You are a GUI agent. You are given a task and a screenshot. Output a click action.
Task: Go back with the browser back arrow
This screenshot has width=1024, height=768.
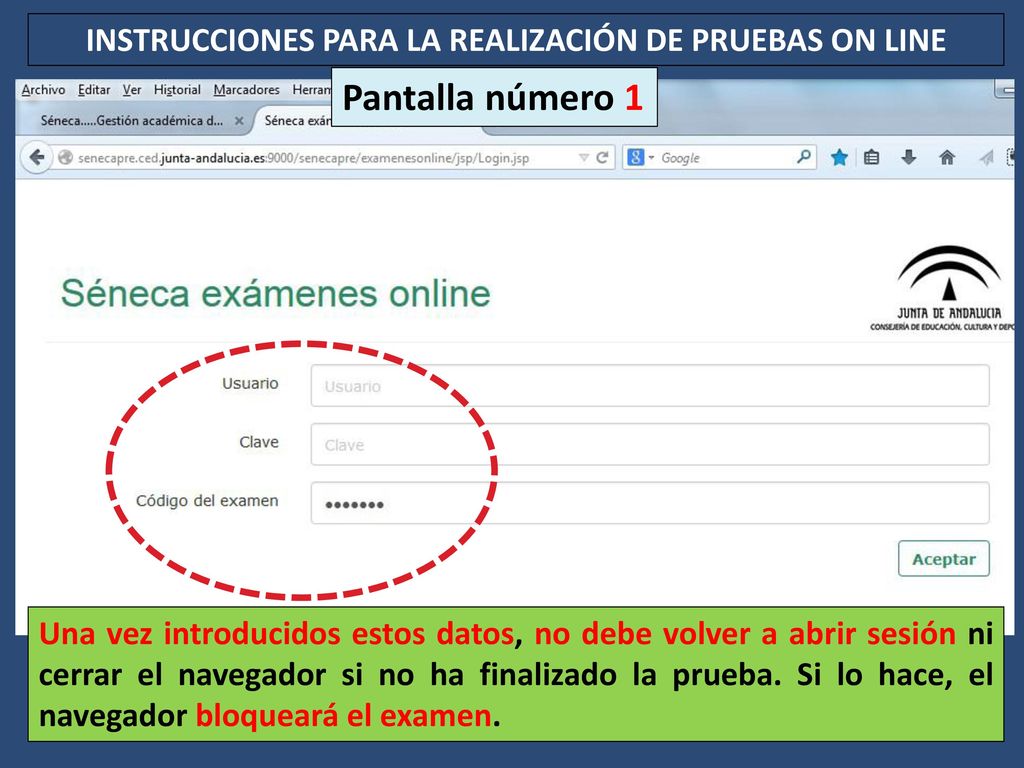point(37,157)
